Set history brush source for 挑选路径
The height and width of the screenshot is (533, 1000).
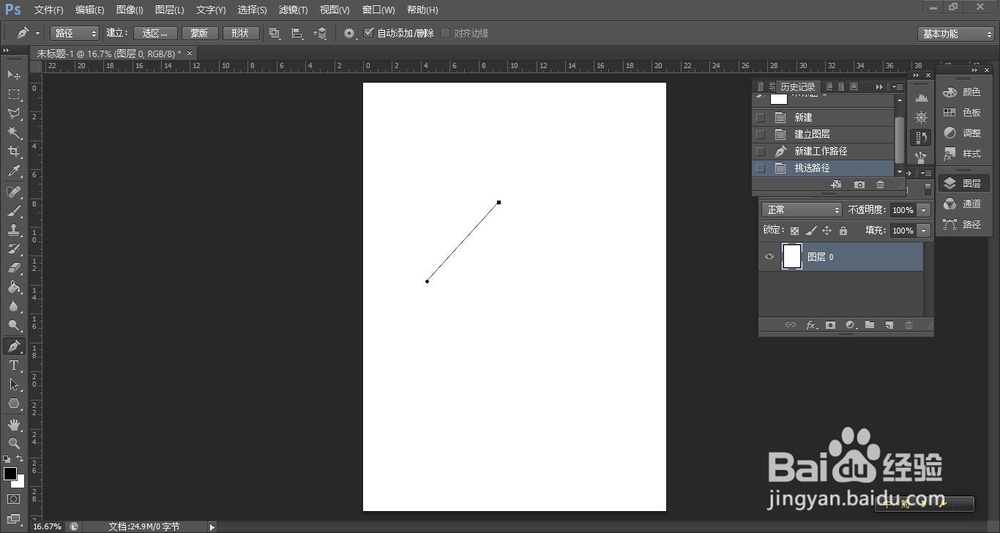coord(760,168)
